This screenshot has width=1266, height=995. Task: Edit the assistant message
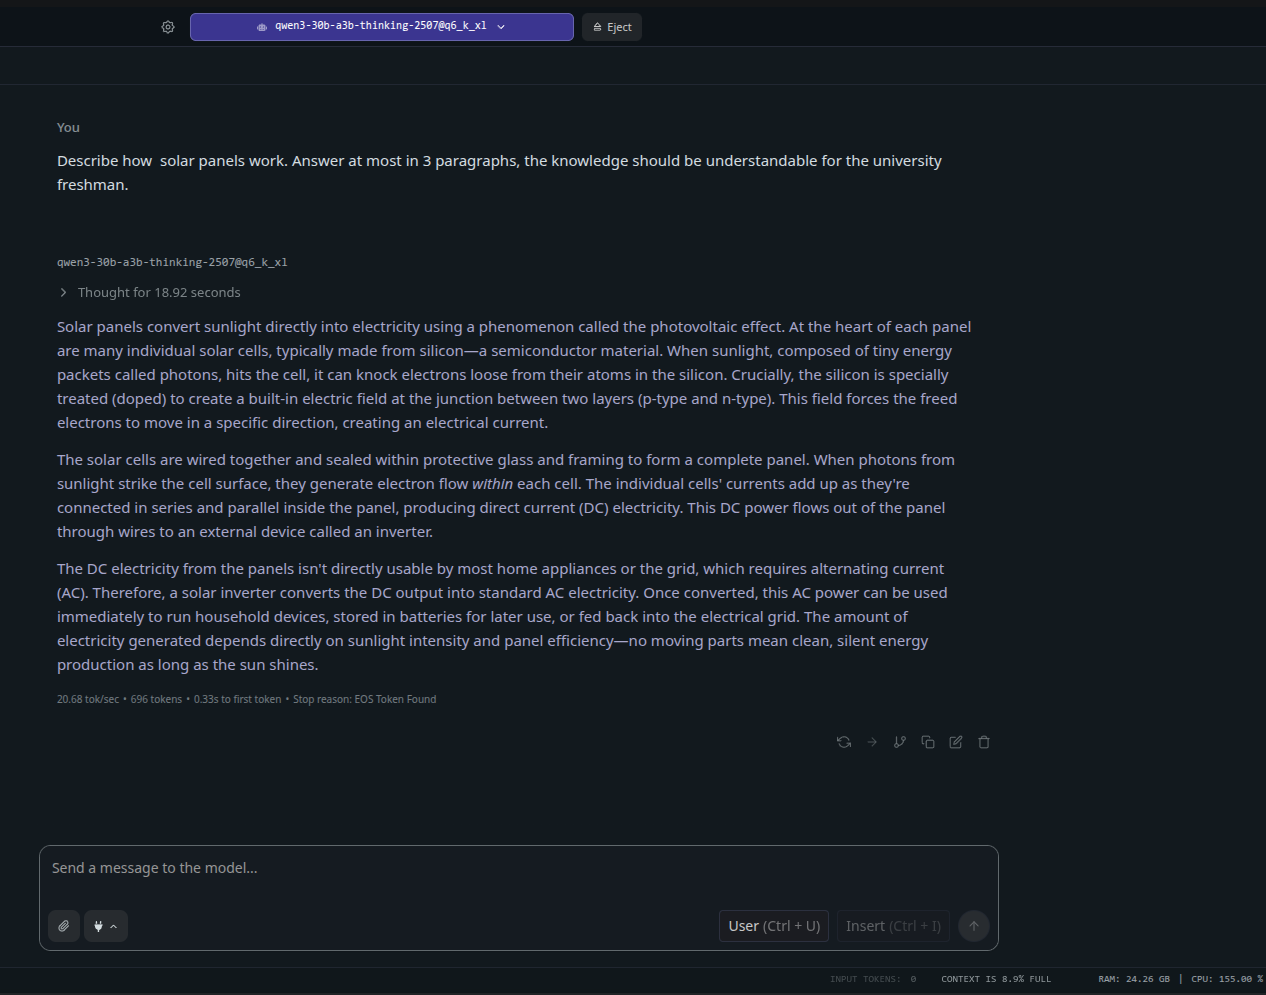pos(956,742)
